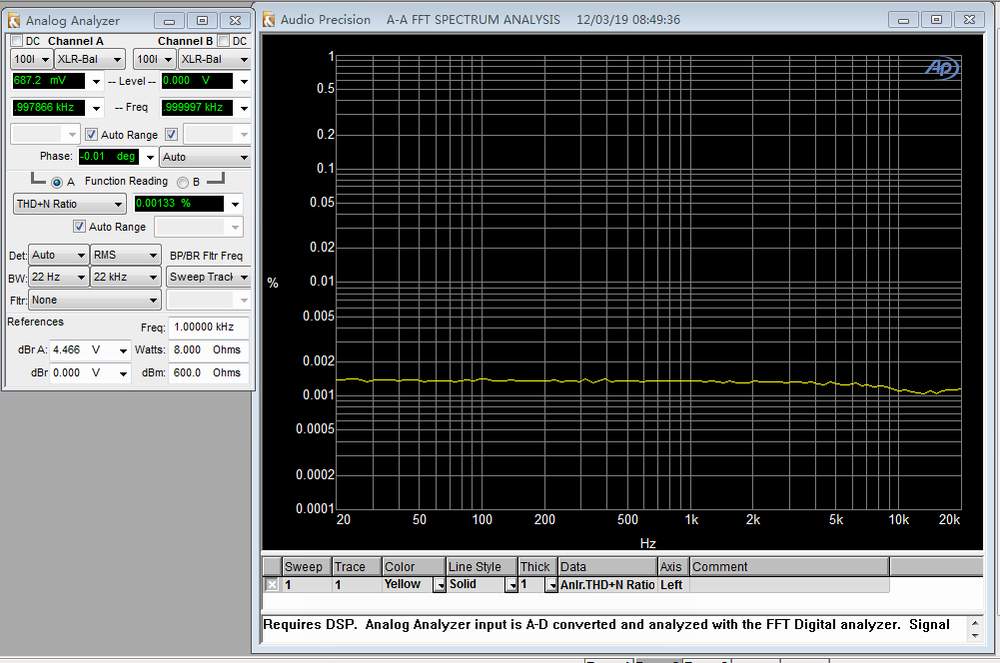Click the Color column header in the legend
This screenshot has height=663, width=1000.
414,567
